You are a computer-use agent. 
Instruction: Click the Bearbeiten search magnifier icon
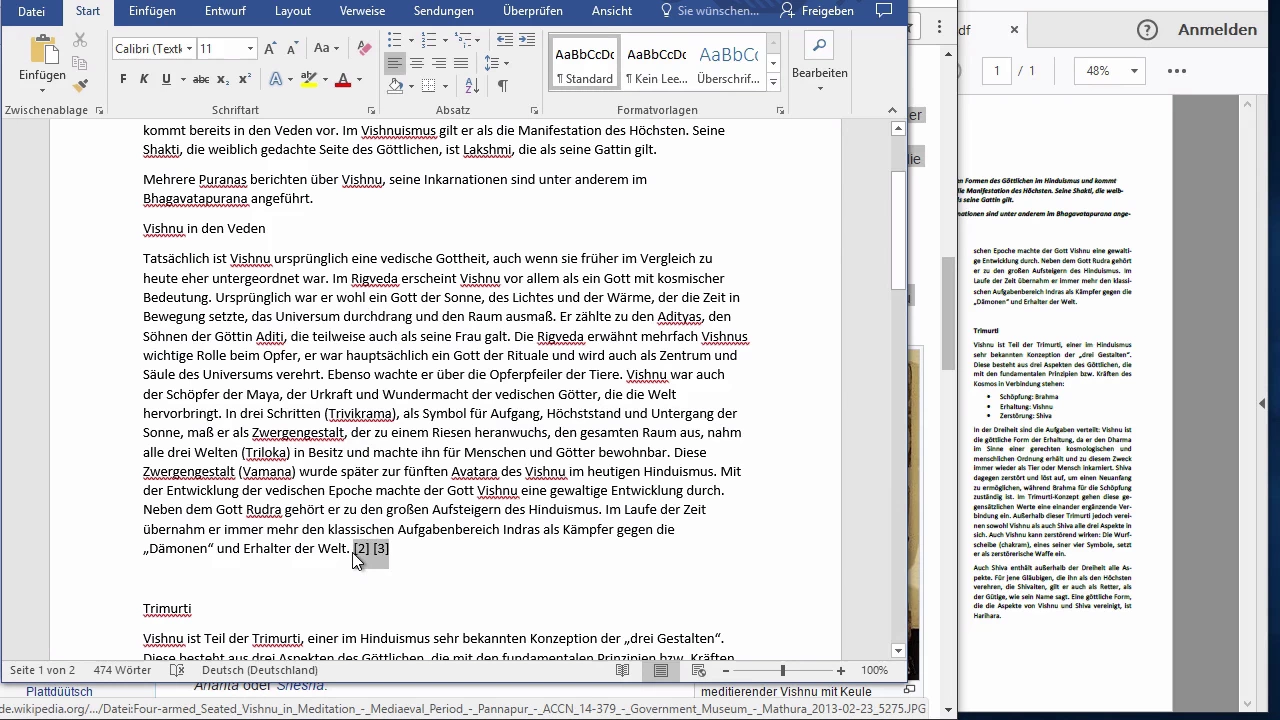[819, 45]
